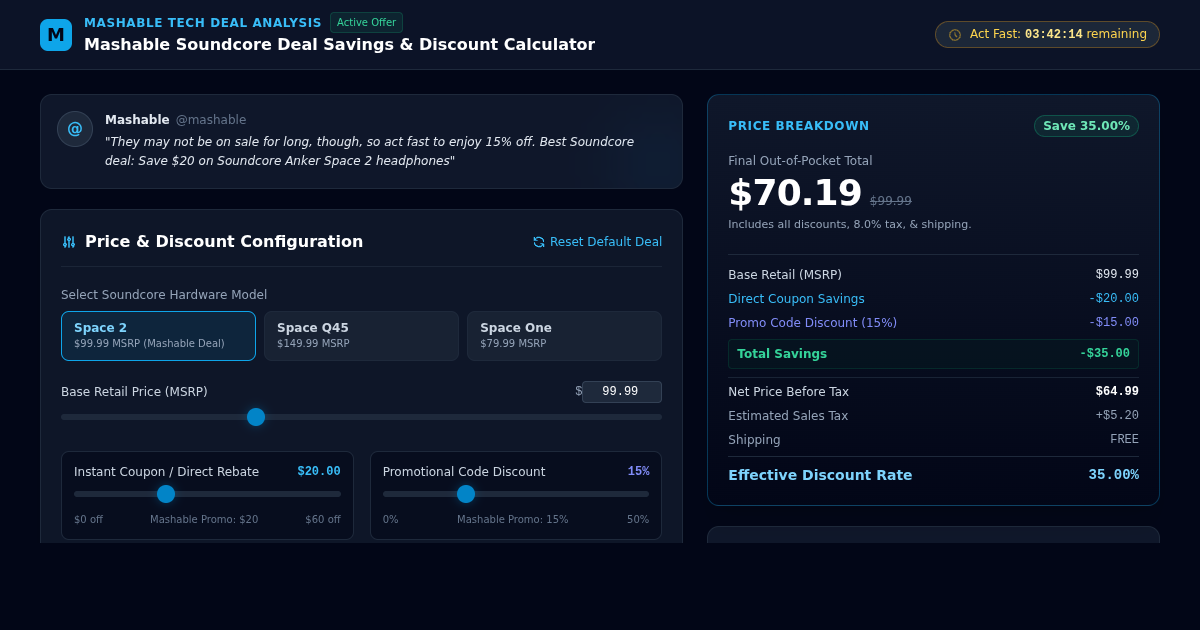Click the Instant Coupon slider handle

pyautogui.click(x=166, y=494)
